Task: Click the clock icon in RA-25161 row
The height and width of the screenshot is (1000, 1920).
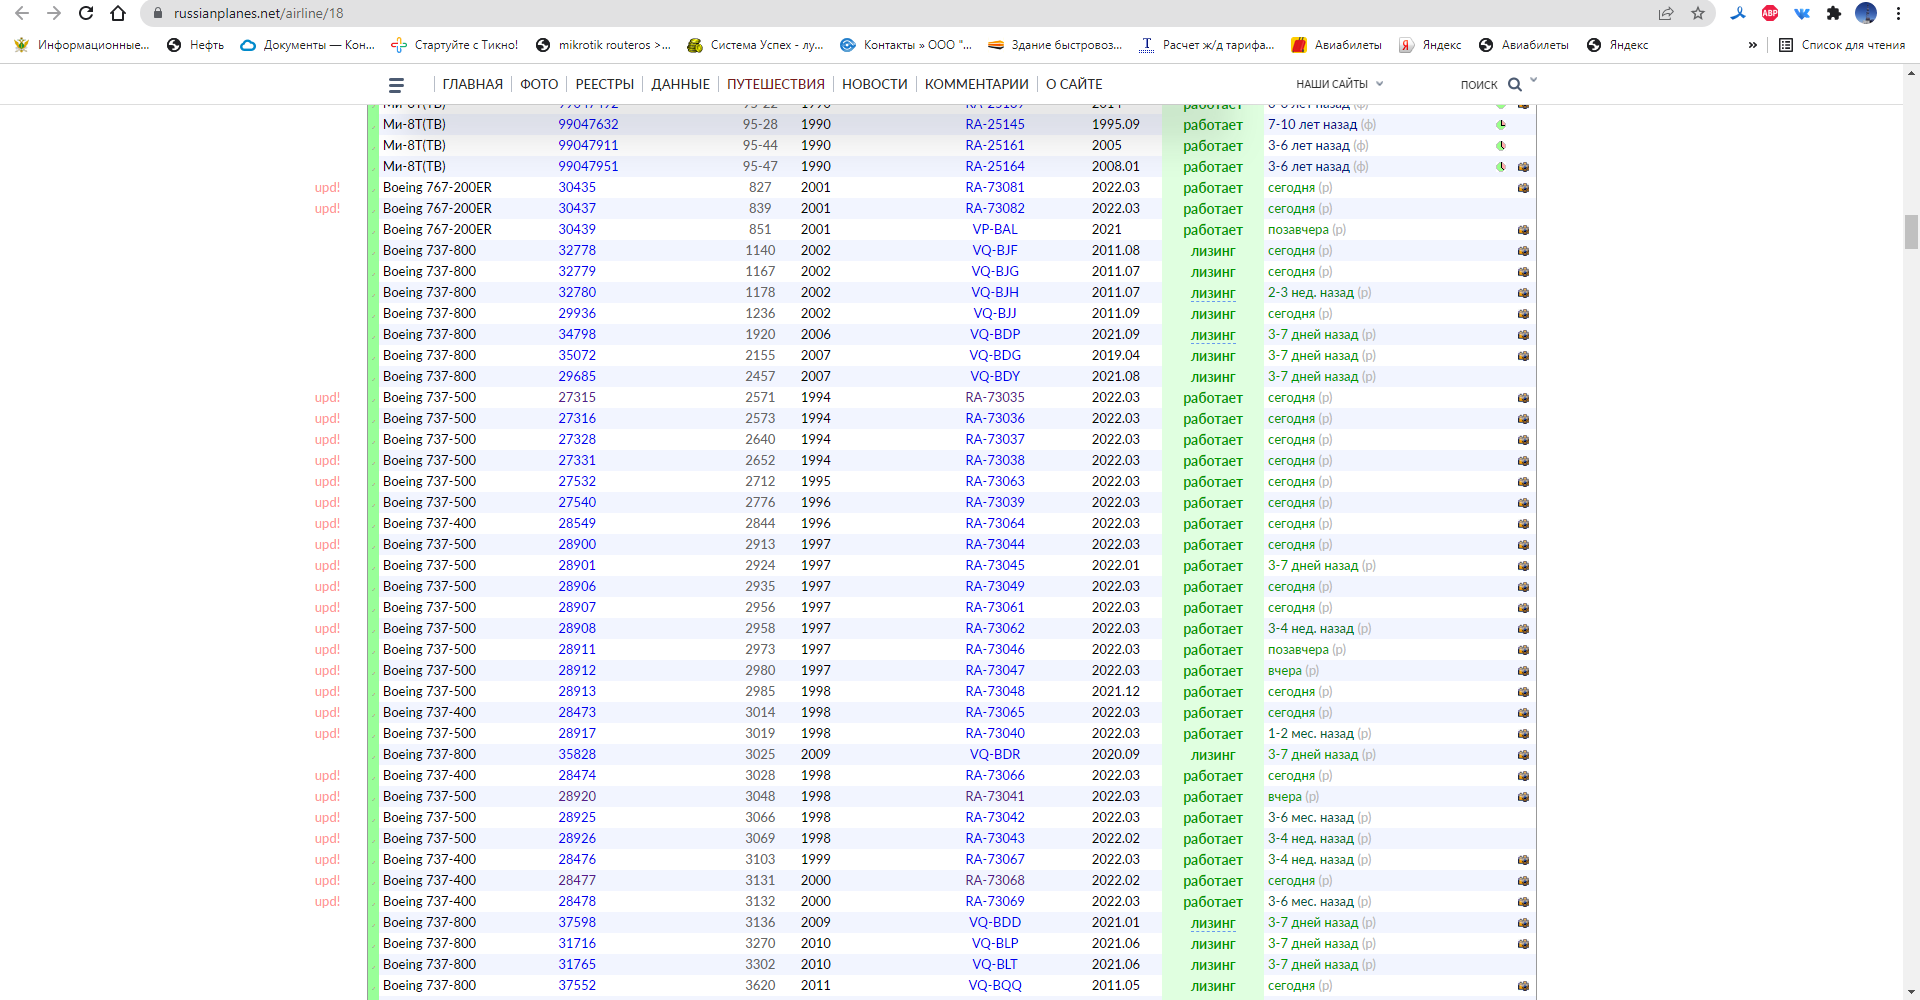Action: click(1501, 146)
